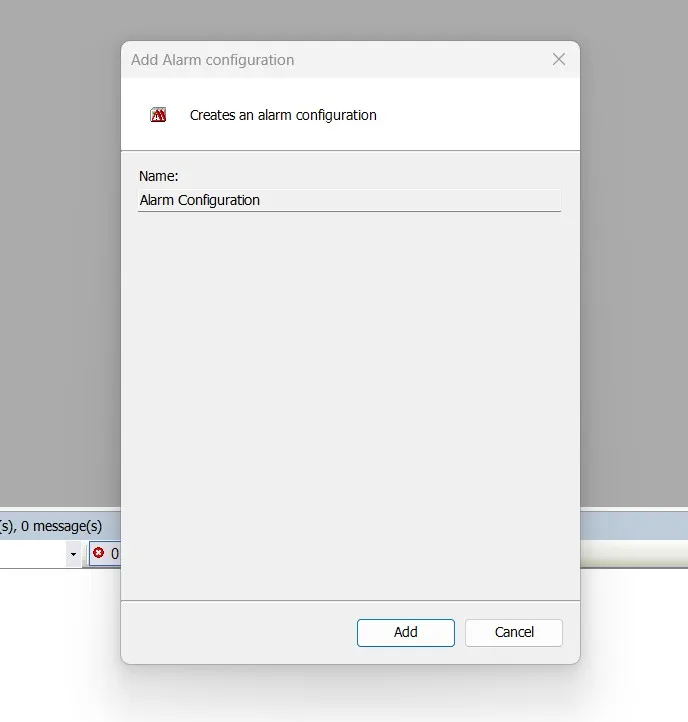Image resolution: width=688 pixels, height=722 pixels.
Task: Cancel the Add Alarm configuration dialog
Action: coord(513,632)
